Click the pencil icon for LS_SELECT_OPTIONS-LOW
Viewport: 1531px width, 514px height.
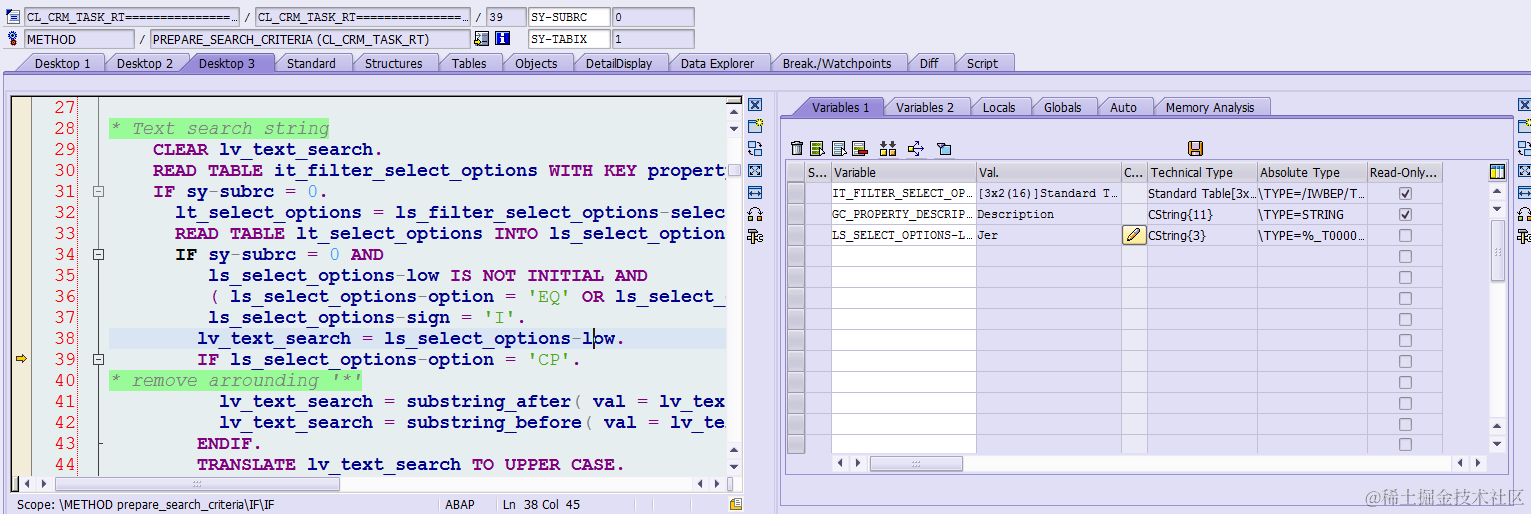coord(1134,235)
